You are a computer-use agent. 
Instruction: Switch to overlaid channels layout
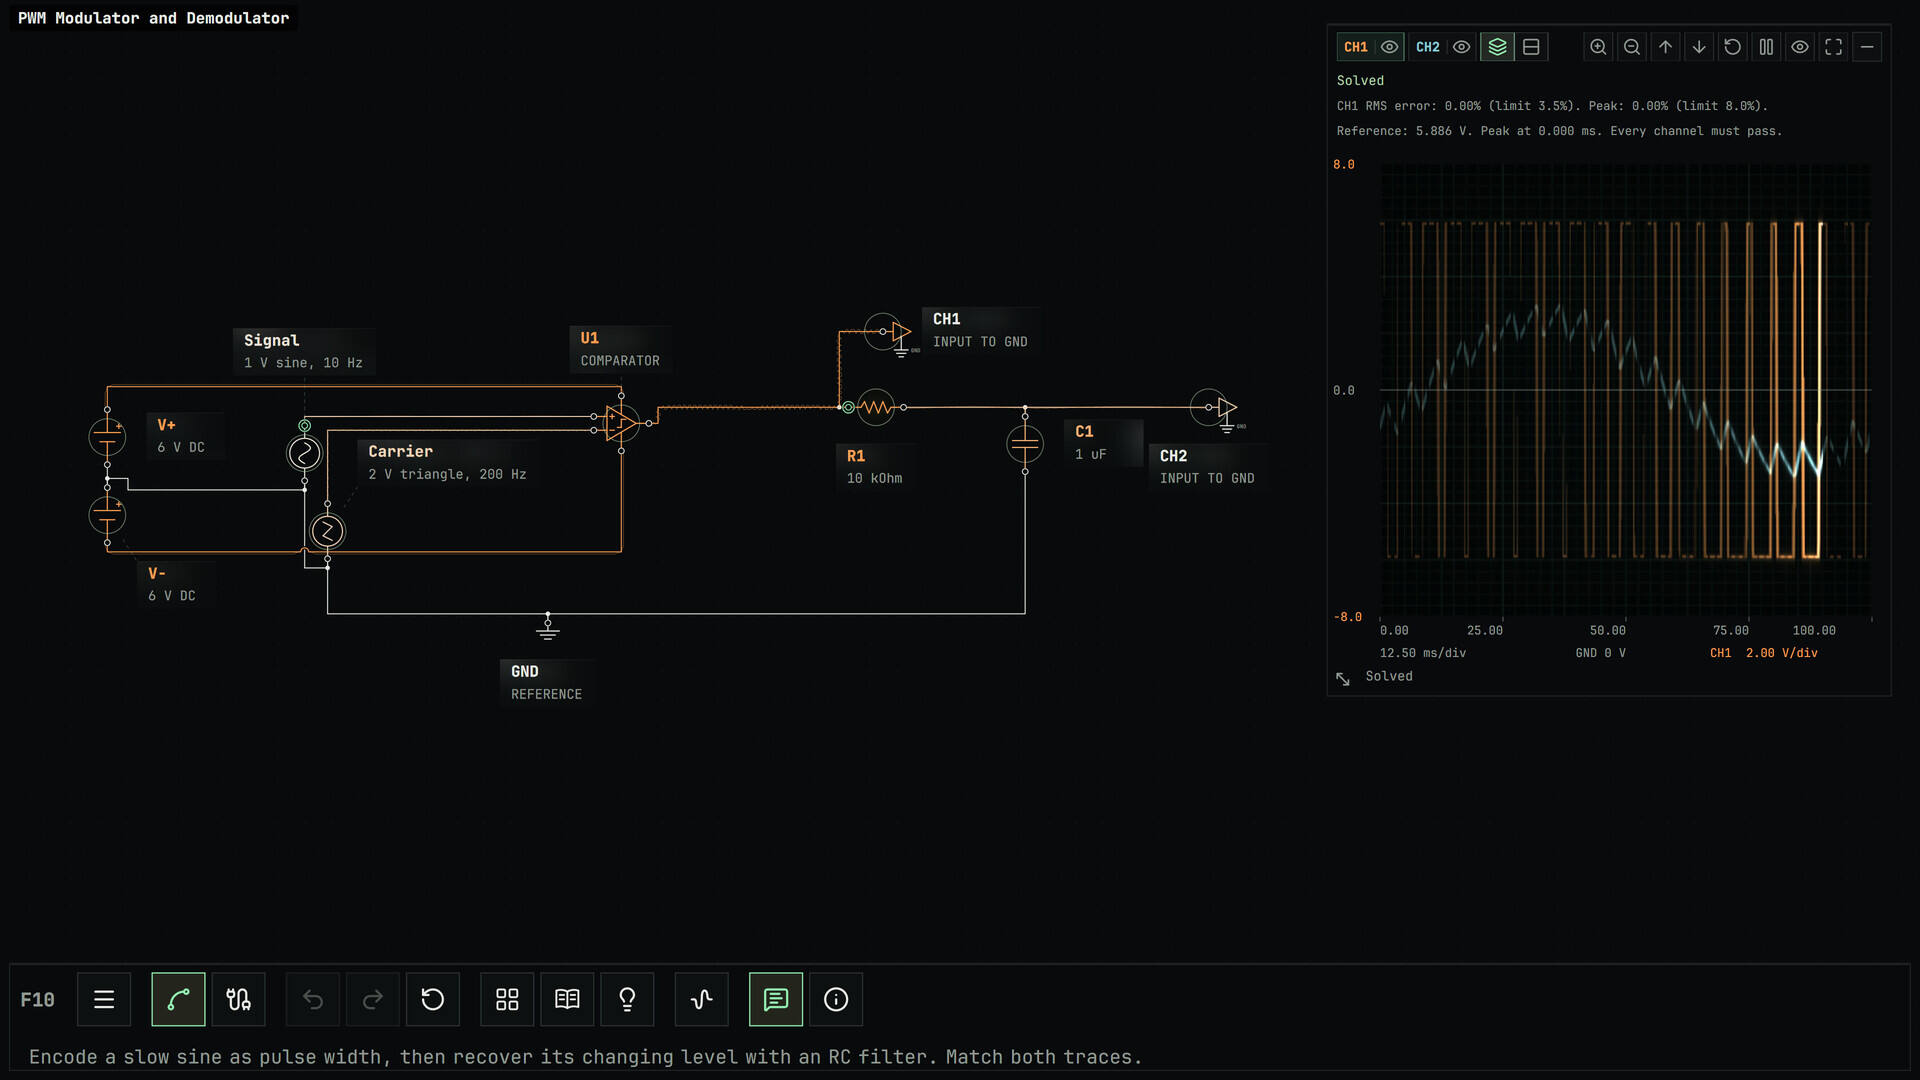(1497, 47)
